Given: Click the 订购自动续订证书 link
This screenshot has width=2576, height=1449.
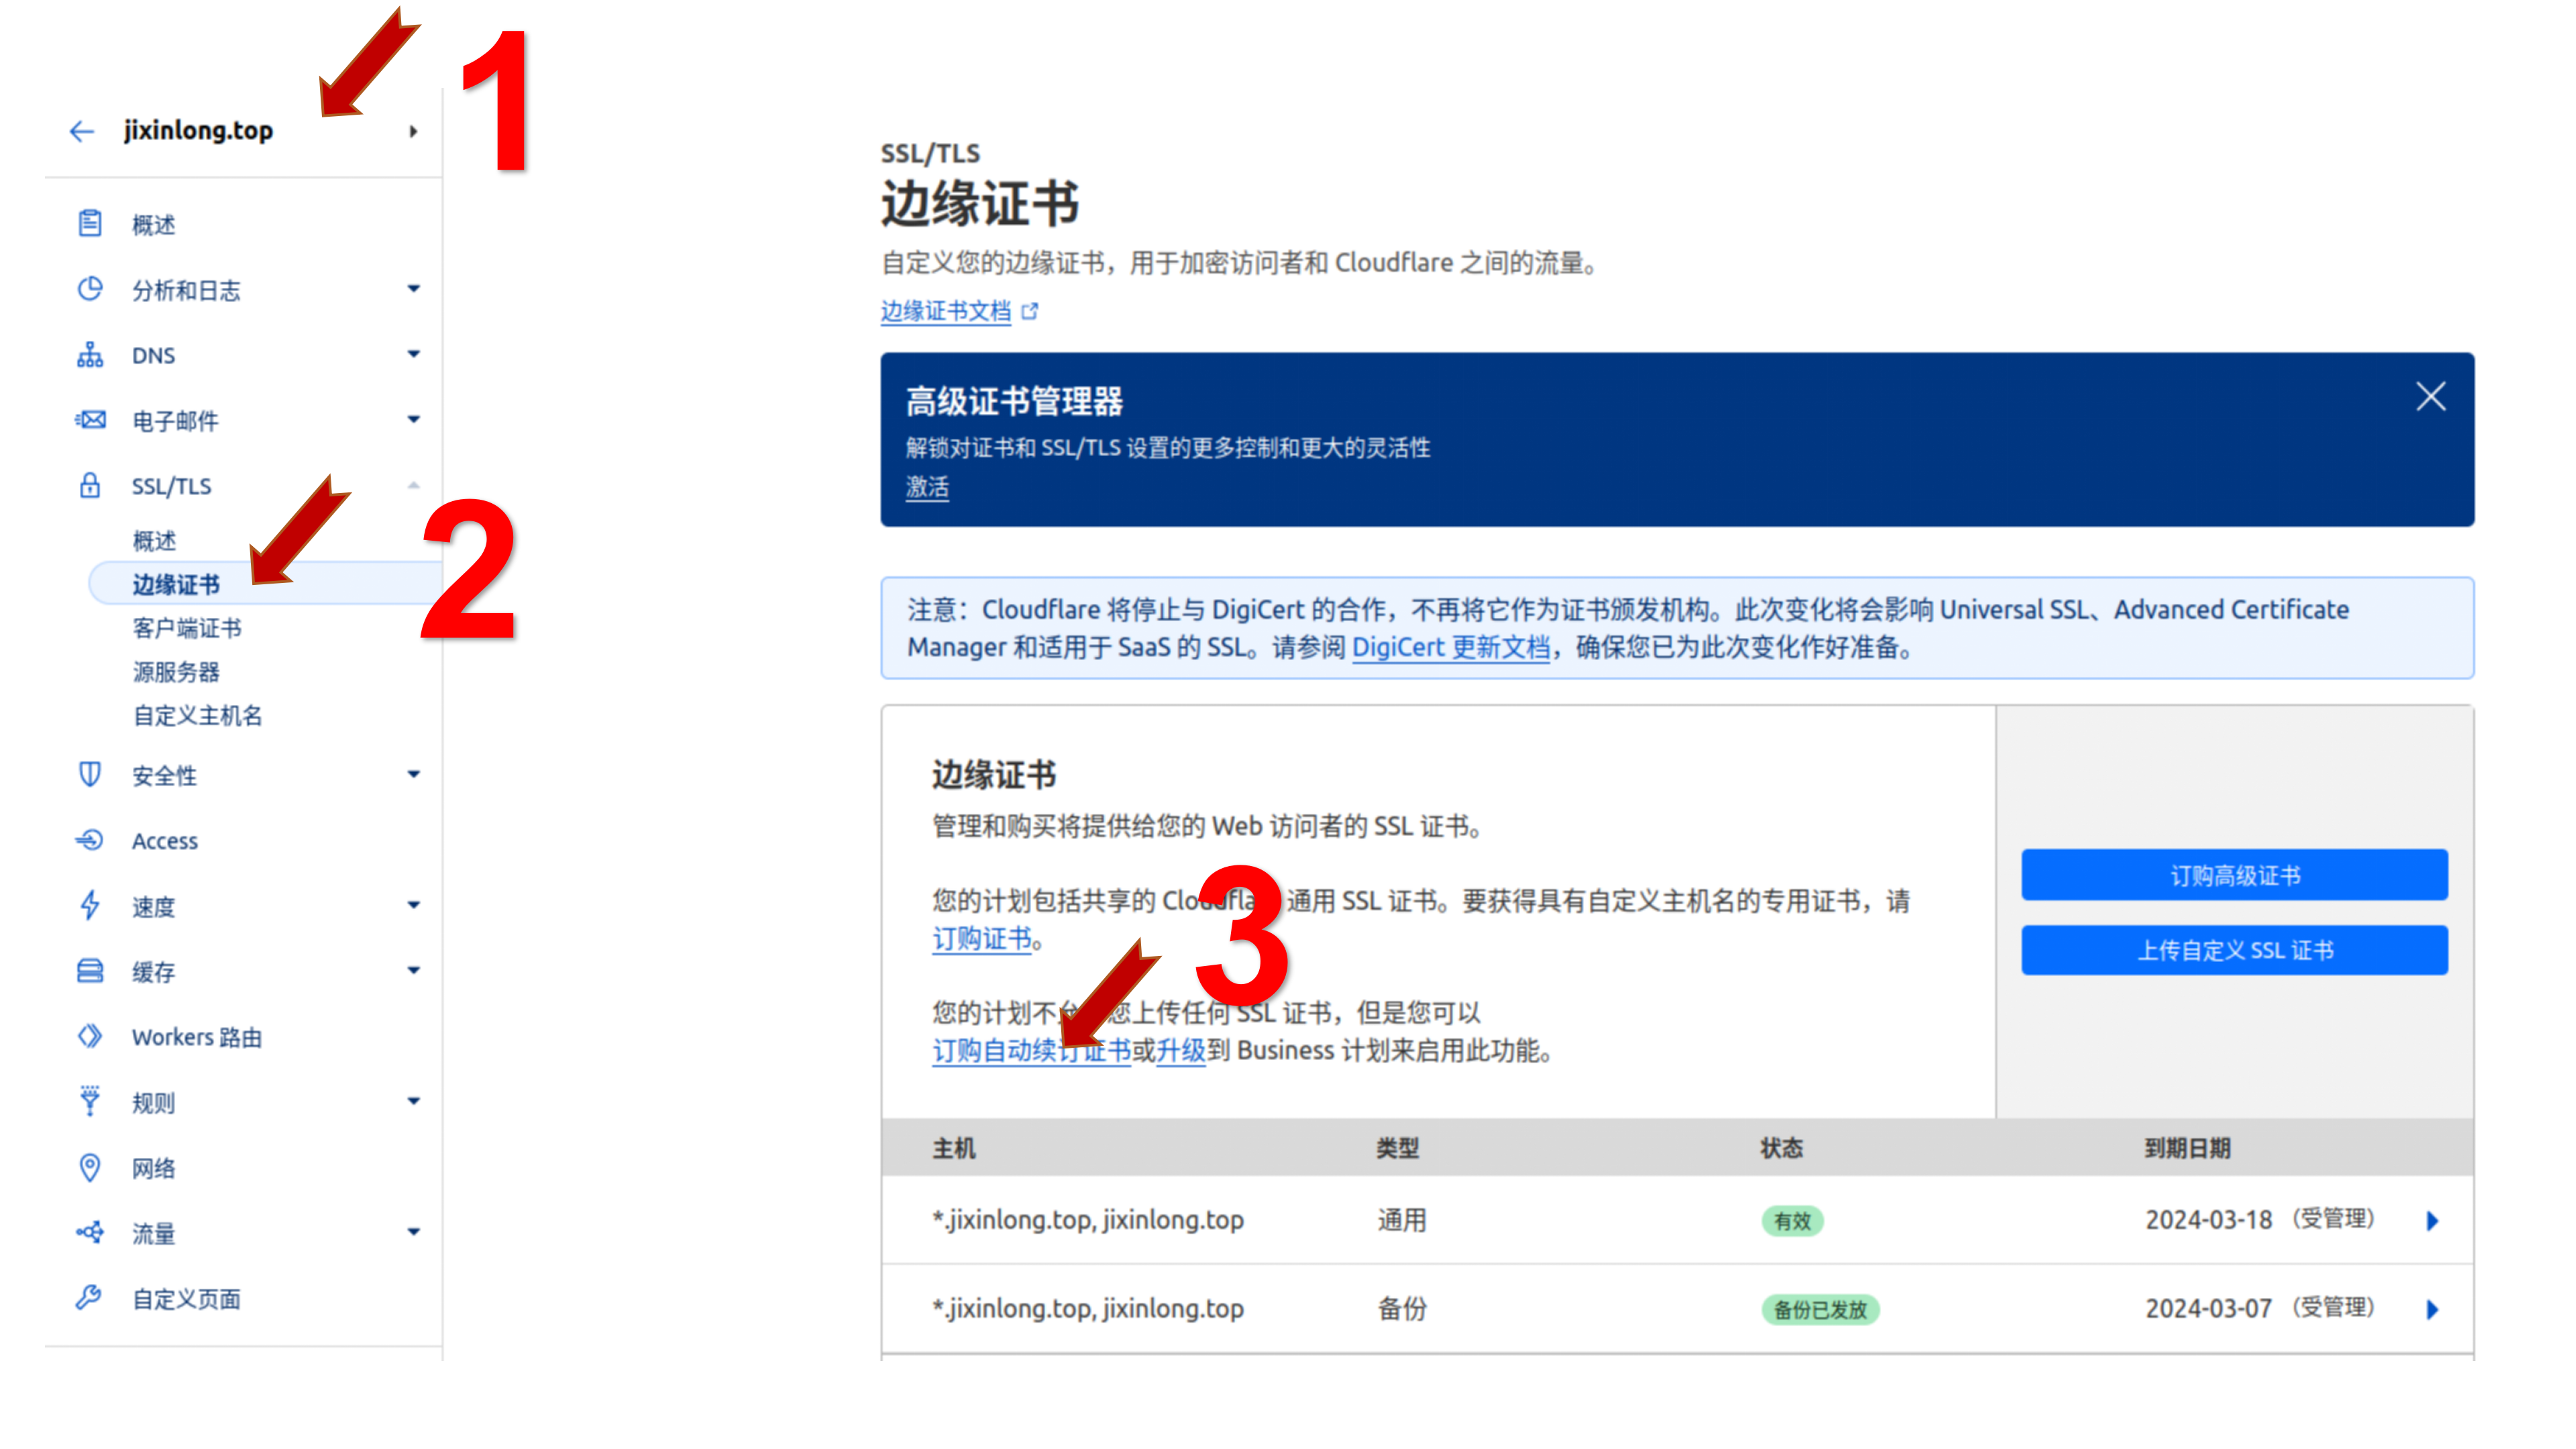Looking at the screenshot, I should point(1031,1050).
